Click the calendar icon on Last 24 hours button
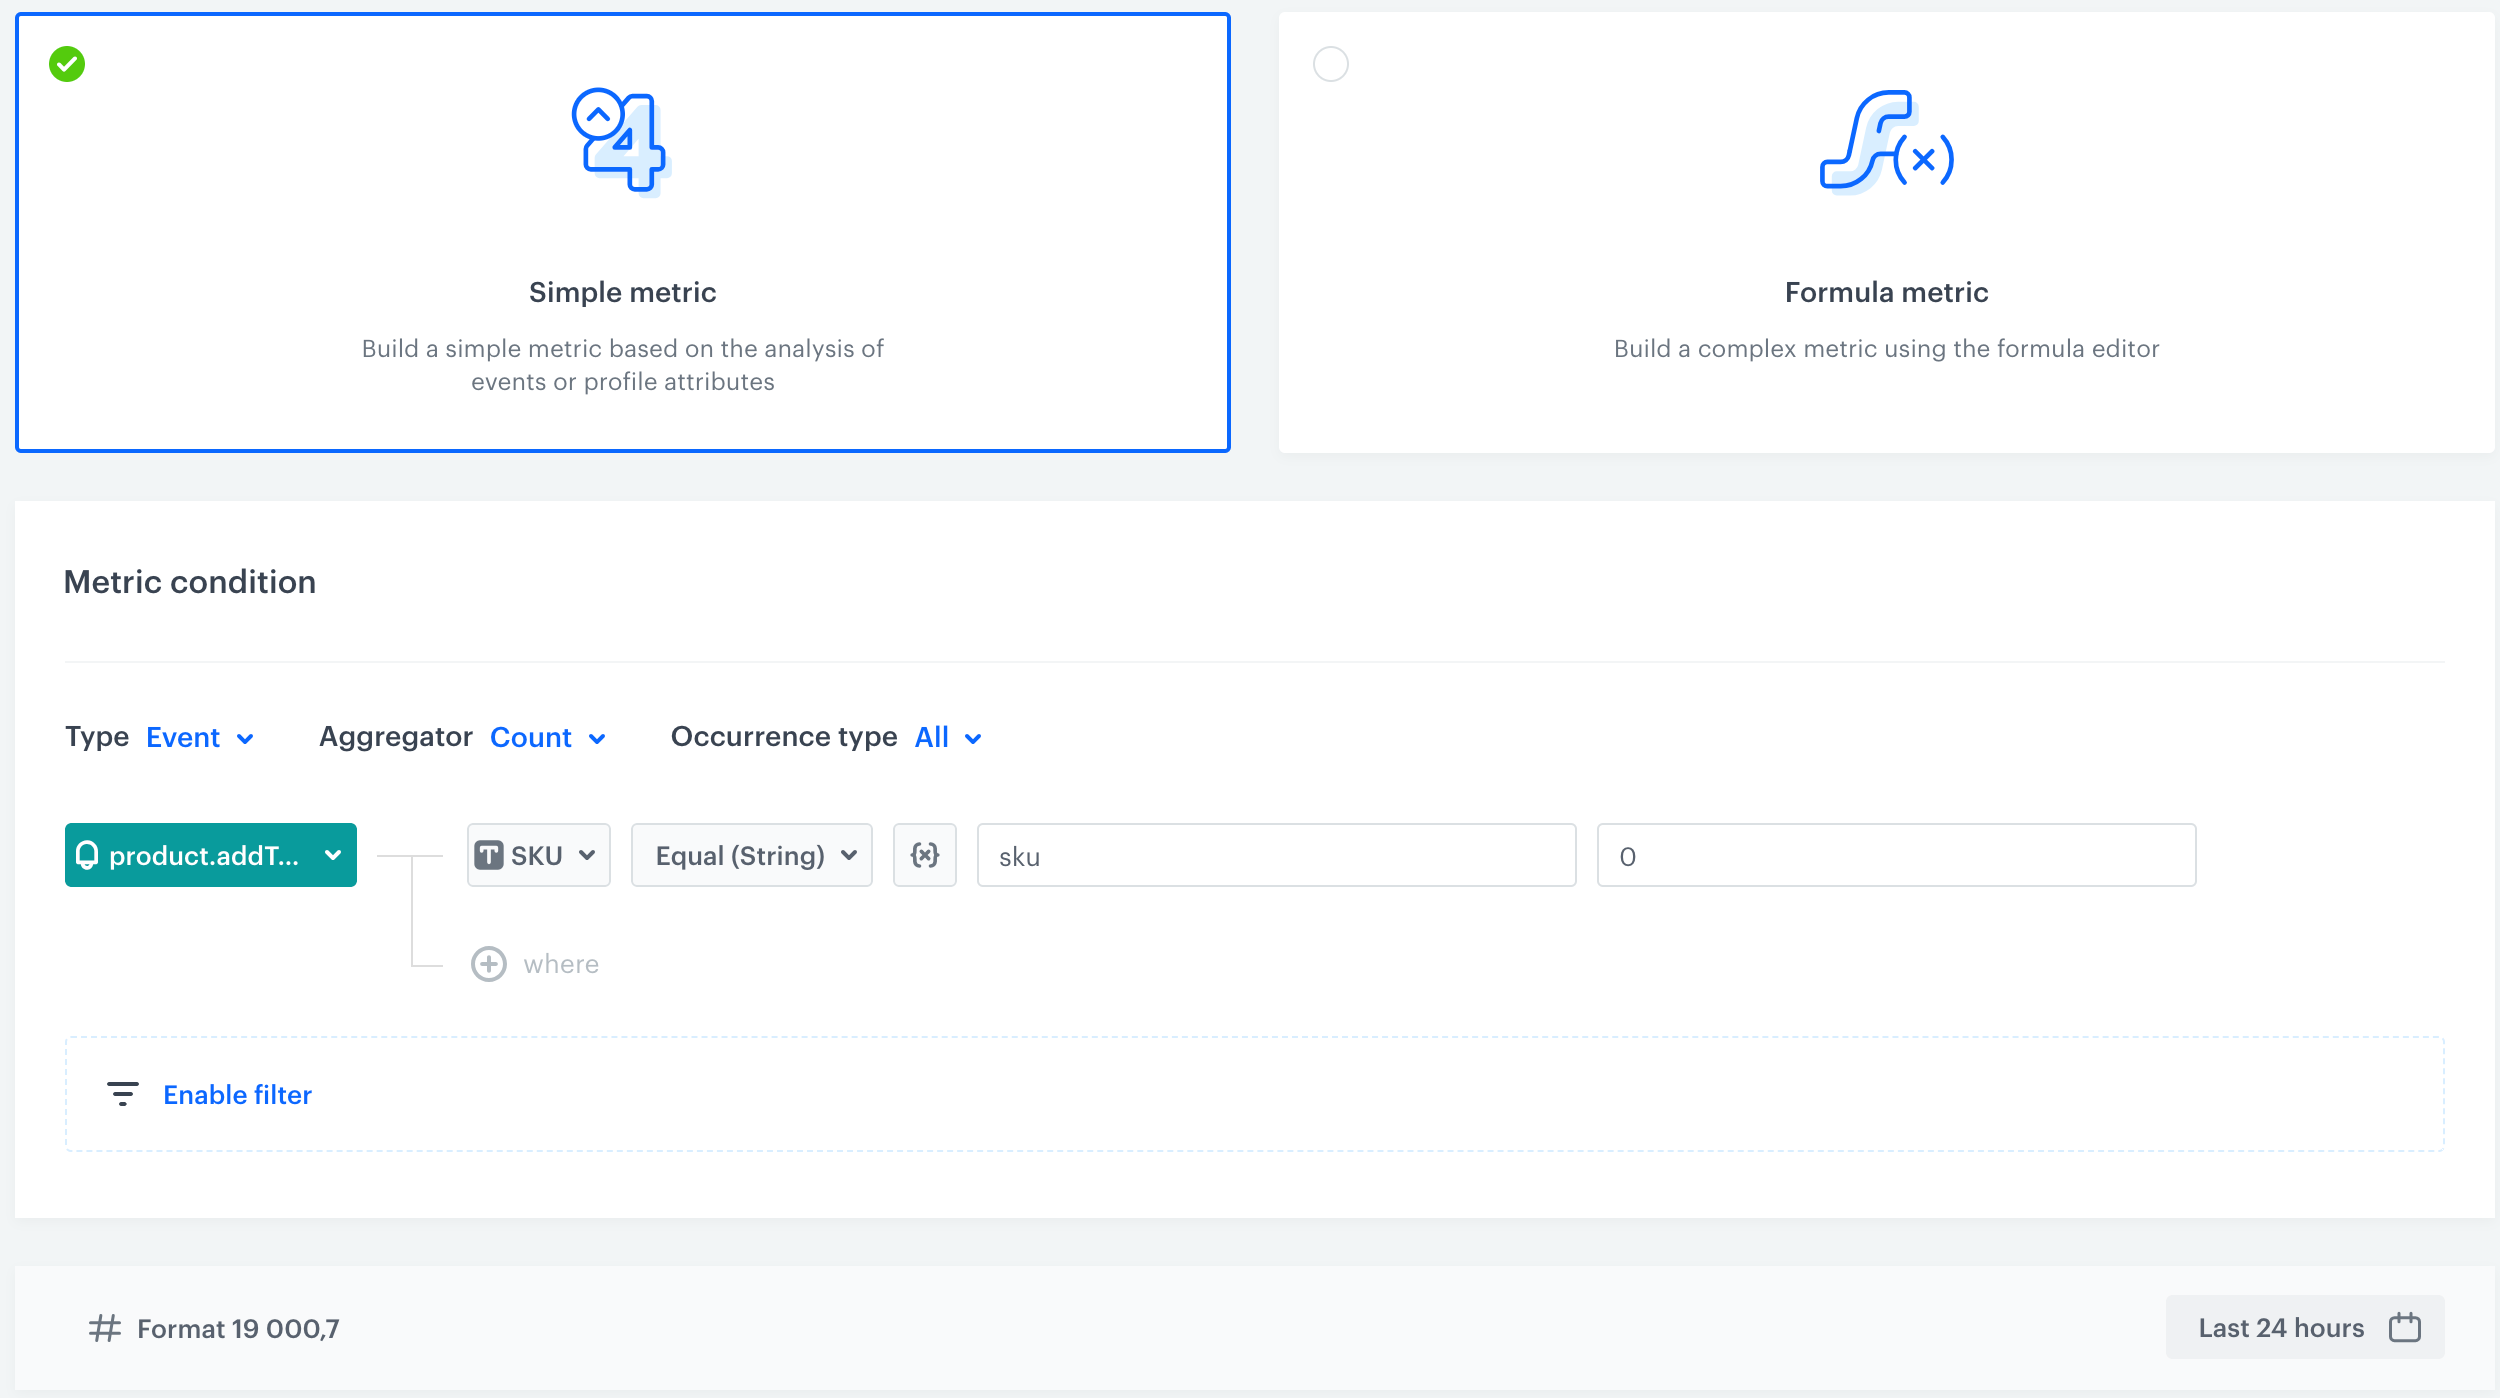 [2406, 1327]
